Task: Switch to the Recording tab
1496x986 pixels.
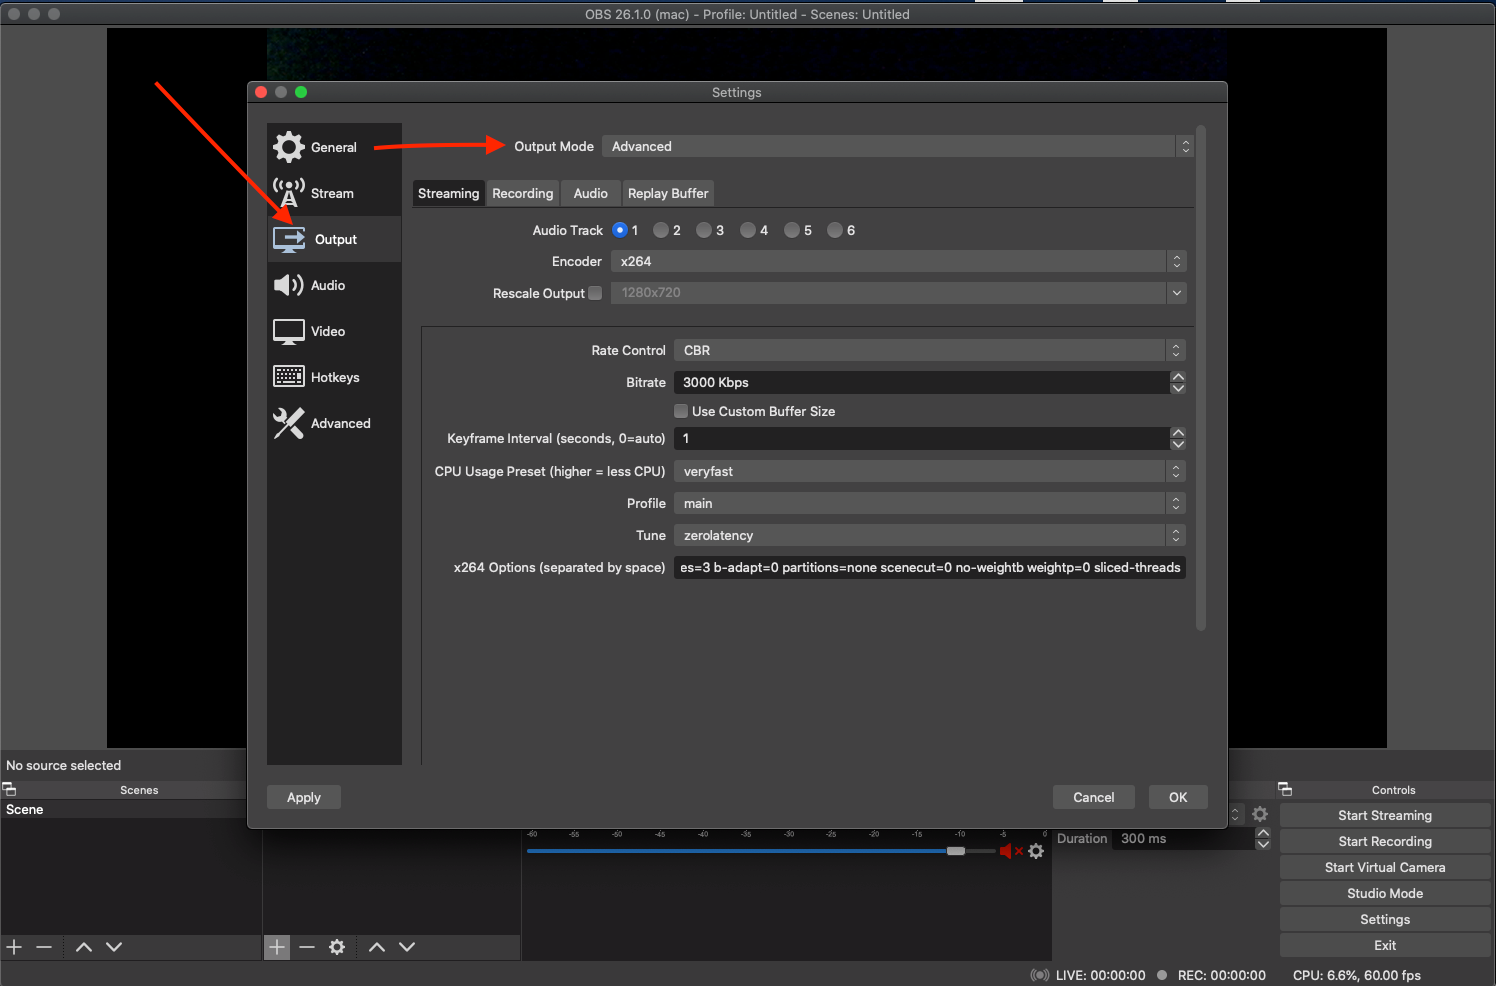Action: 522,193
